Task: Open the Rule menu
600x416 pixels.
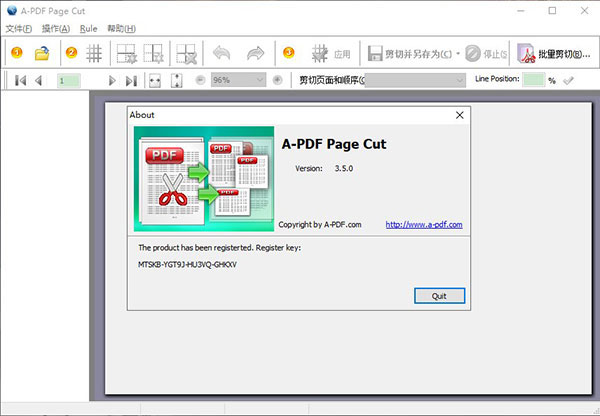Action: pos(88,28)
